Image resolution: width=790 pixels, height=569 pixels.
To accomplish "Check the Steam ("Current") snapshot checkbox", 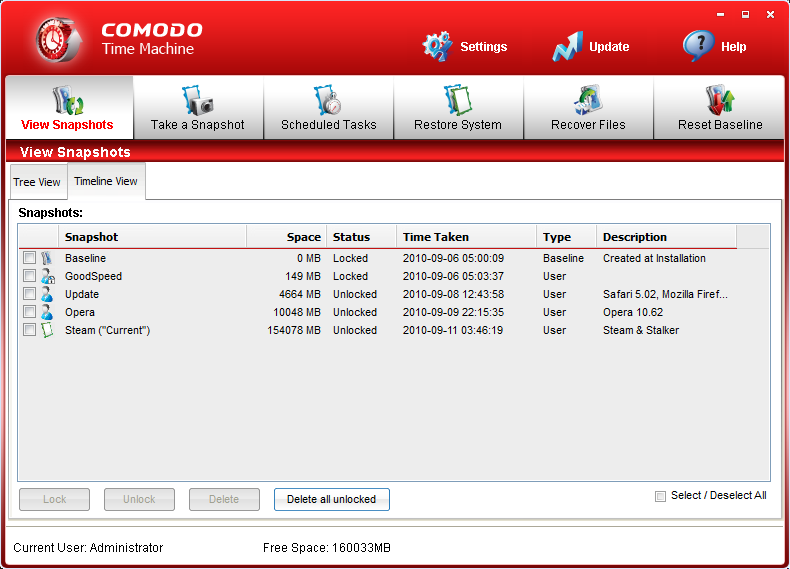I will point(29,330).
